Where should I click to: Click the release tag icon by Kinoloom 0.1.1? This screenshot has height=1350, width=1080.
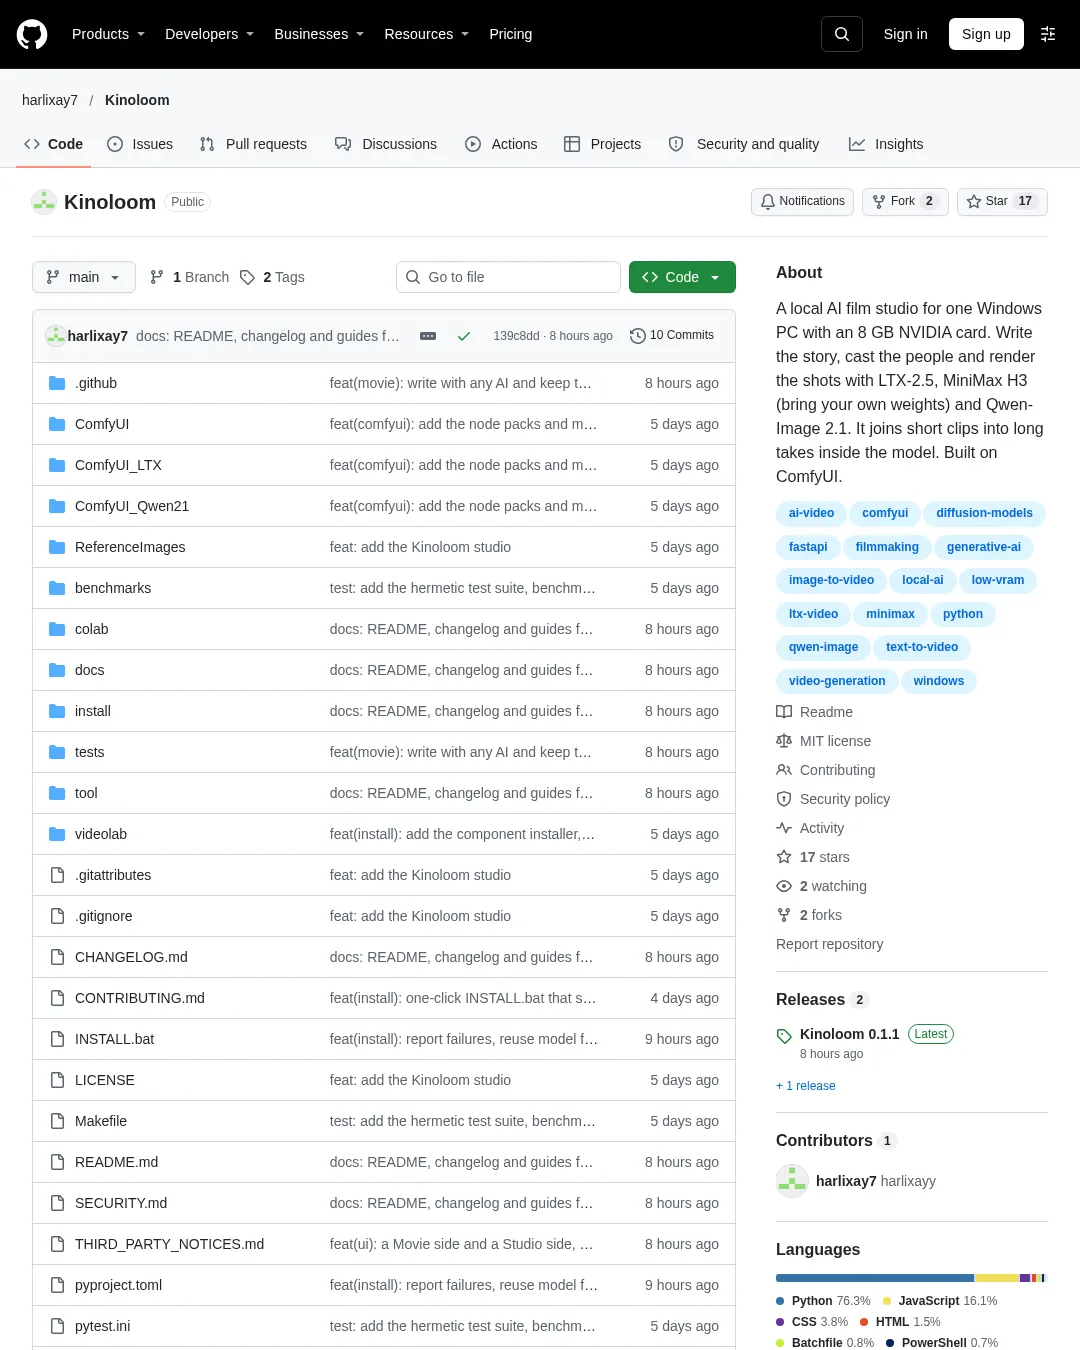tap(784, 1036)
